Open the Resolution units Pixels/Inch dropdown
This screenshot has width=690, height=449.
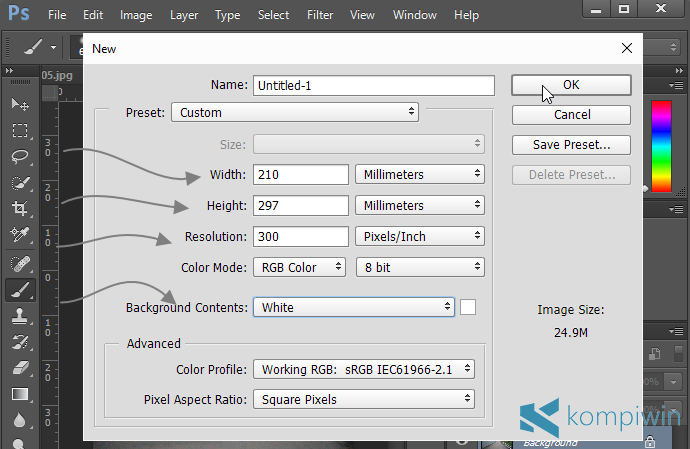coord(420,236)
